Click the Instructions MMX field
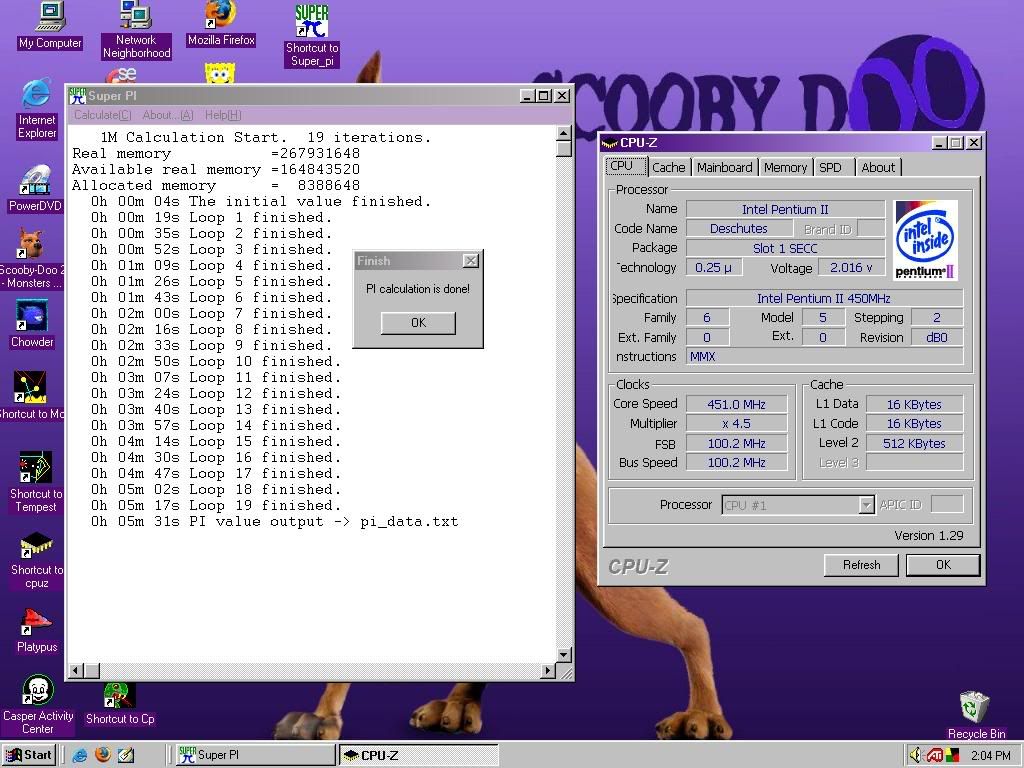This screenshot has height=768, width=1024. (824, 357)
